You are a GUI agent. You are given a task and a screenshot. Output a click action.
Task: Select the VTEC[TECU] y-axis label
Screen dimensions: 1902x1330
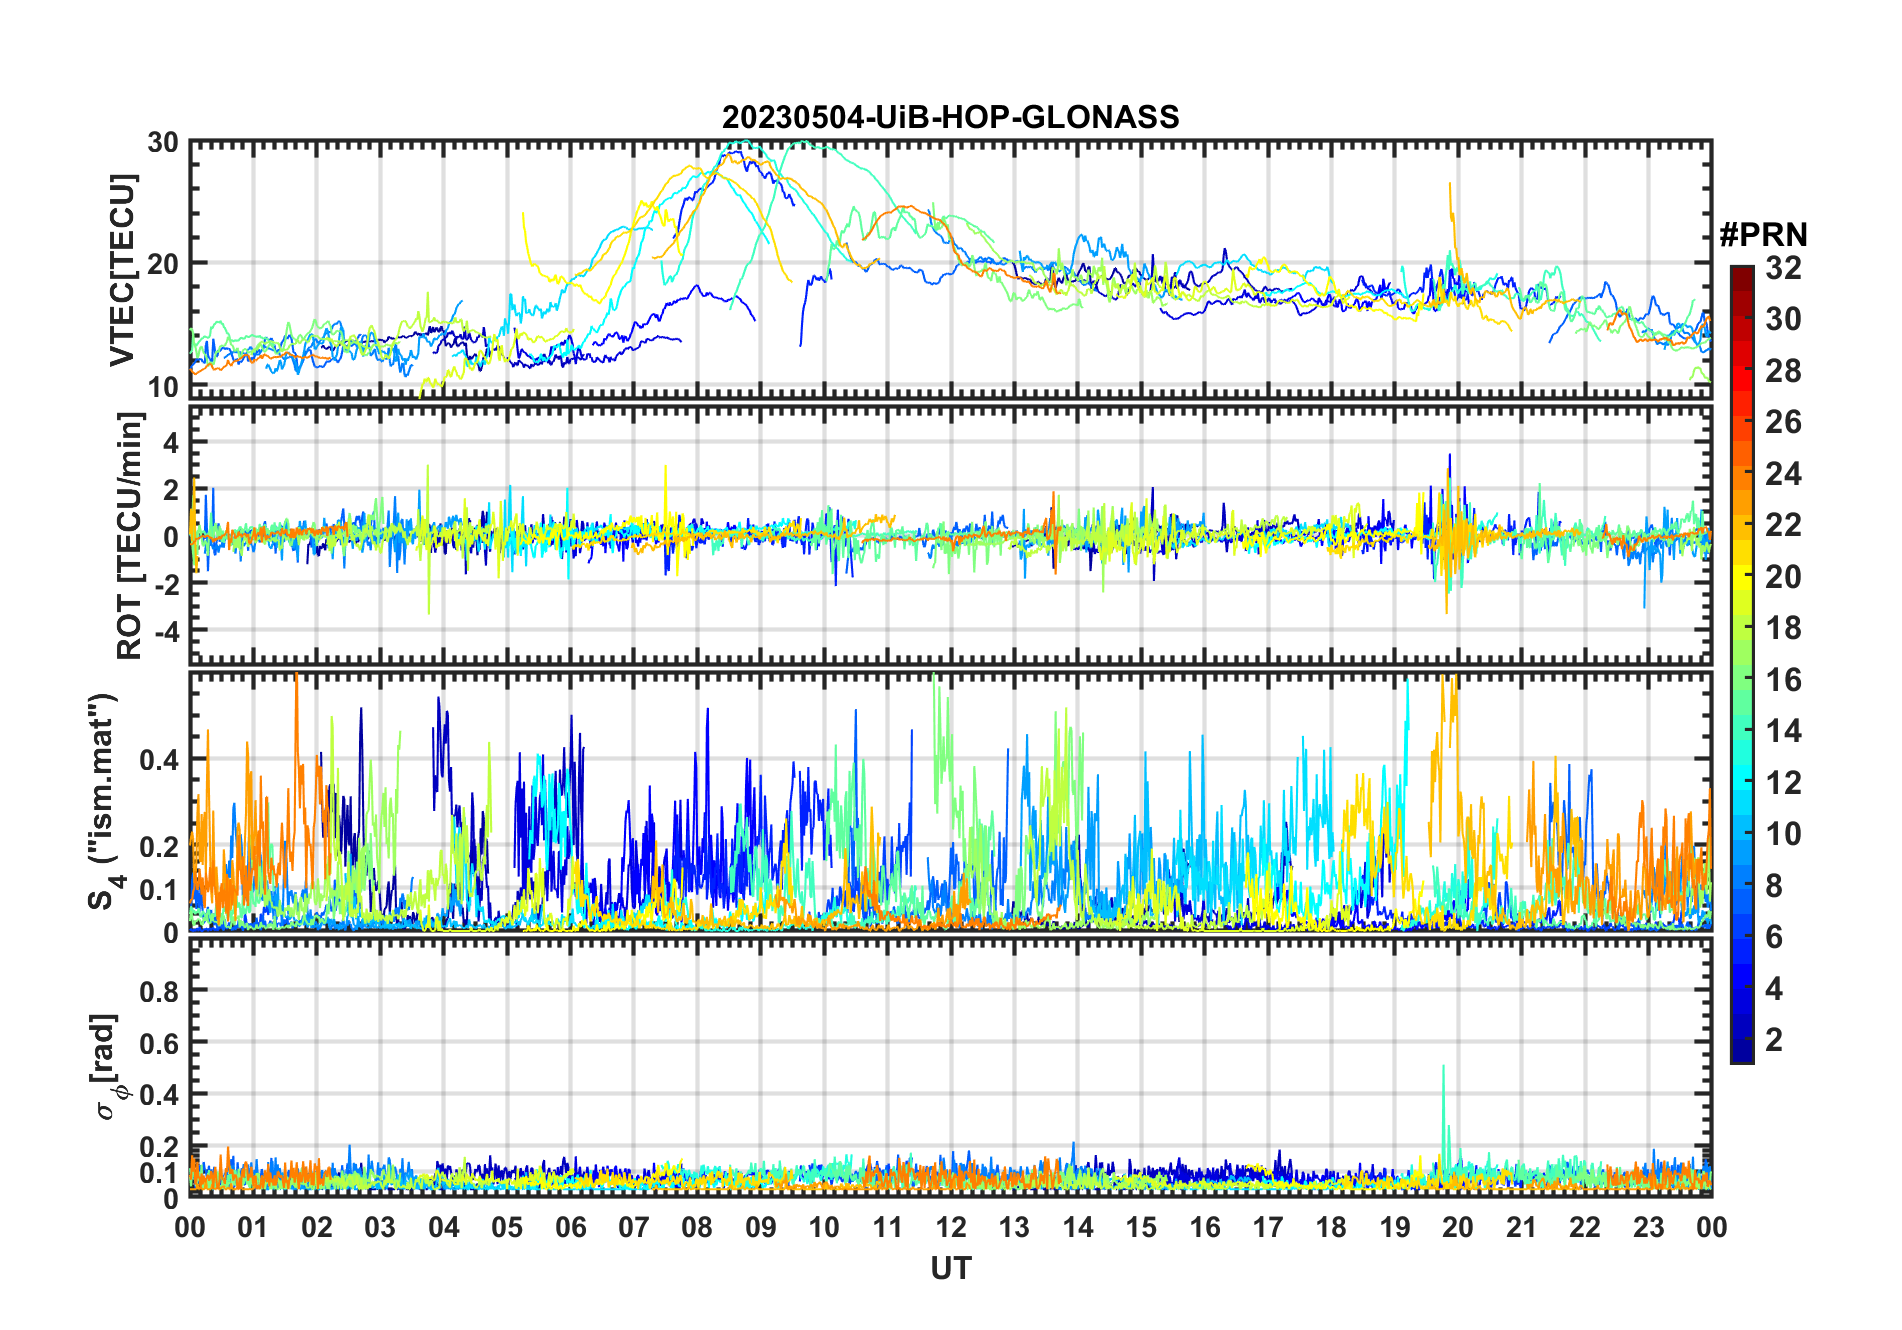(x=122, y=270)
